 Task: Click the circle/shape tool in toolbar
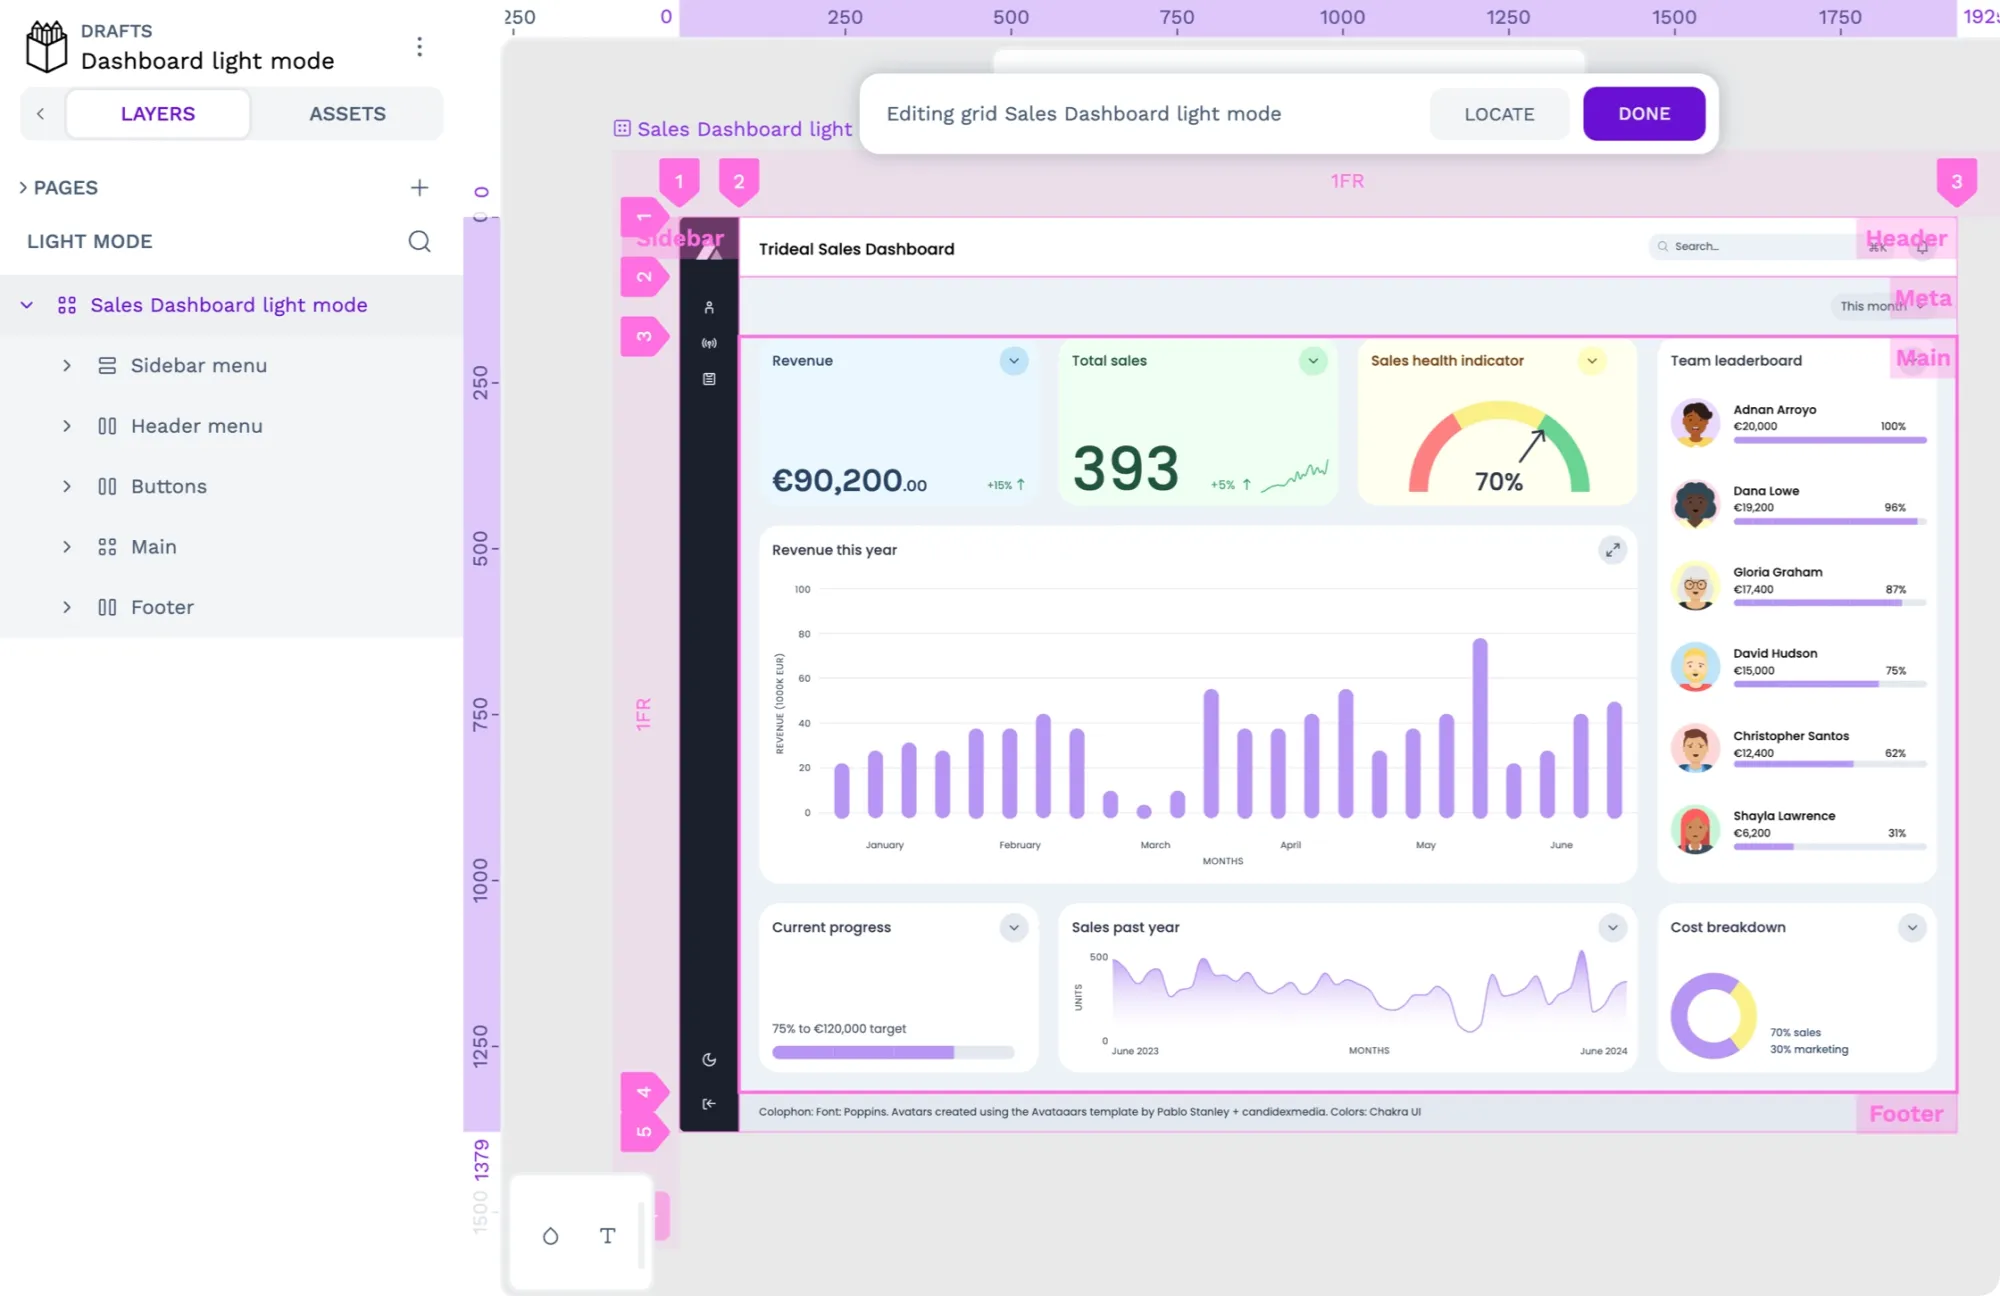pyautogui.click(x=551, y=1236)
